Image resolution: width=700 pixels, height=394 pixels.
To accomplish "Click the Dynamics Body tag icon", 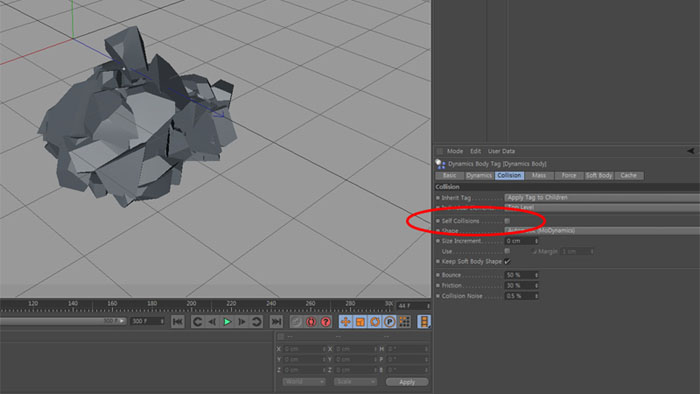I will (440, 164).
